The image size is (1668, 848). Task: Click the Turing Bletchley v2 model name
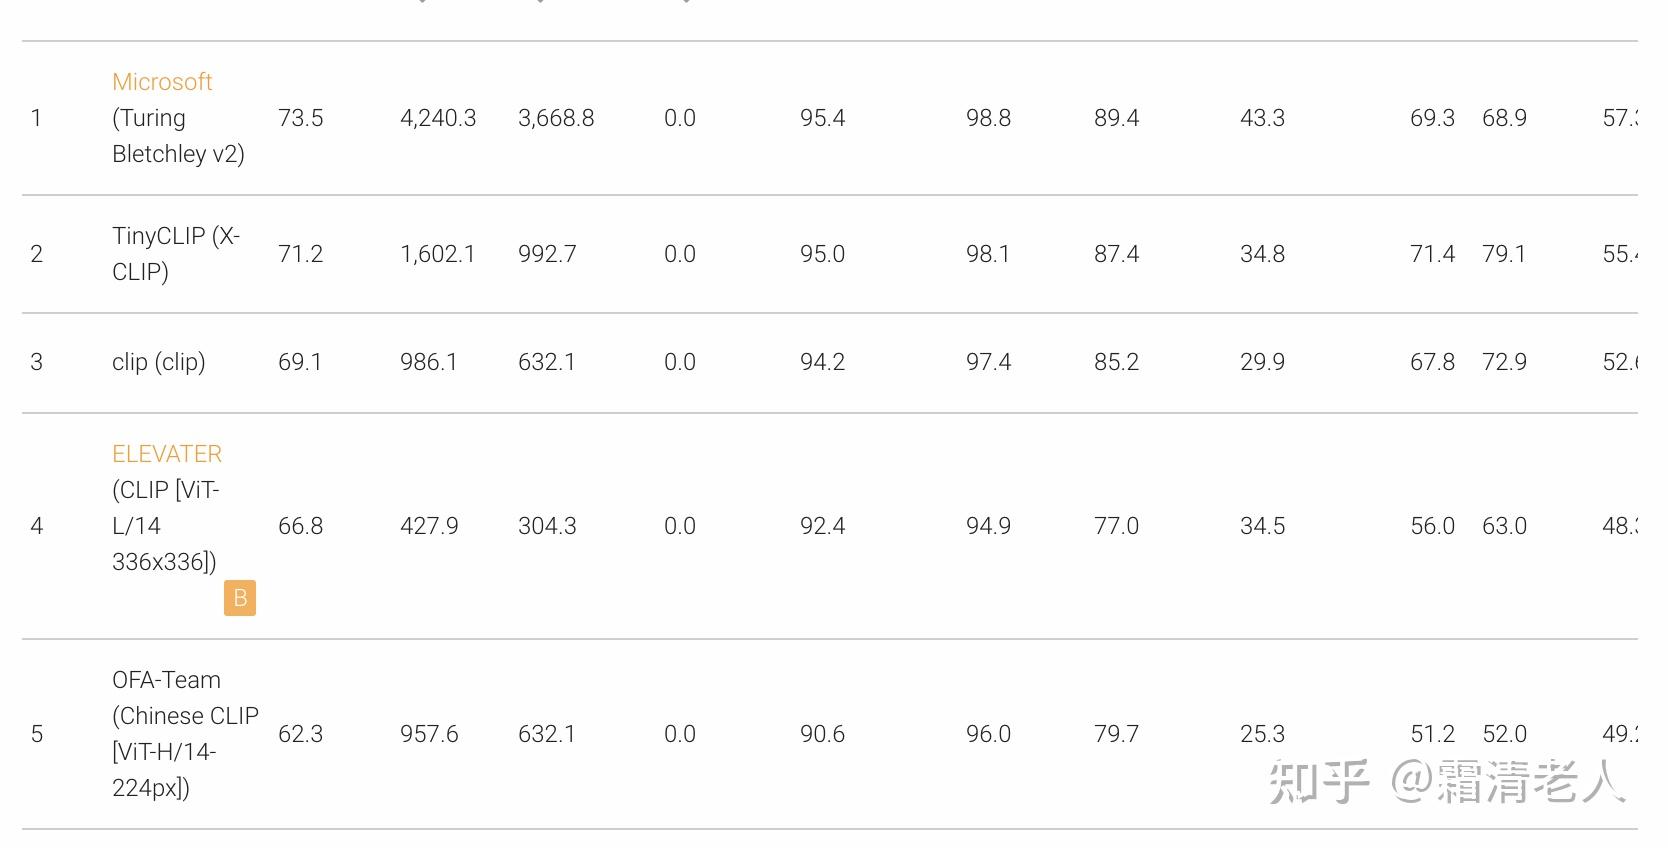pyautogui.click(x=178, y=136)
